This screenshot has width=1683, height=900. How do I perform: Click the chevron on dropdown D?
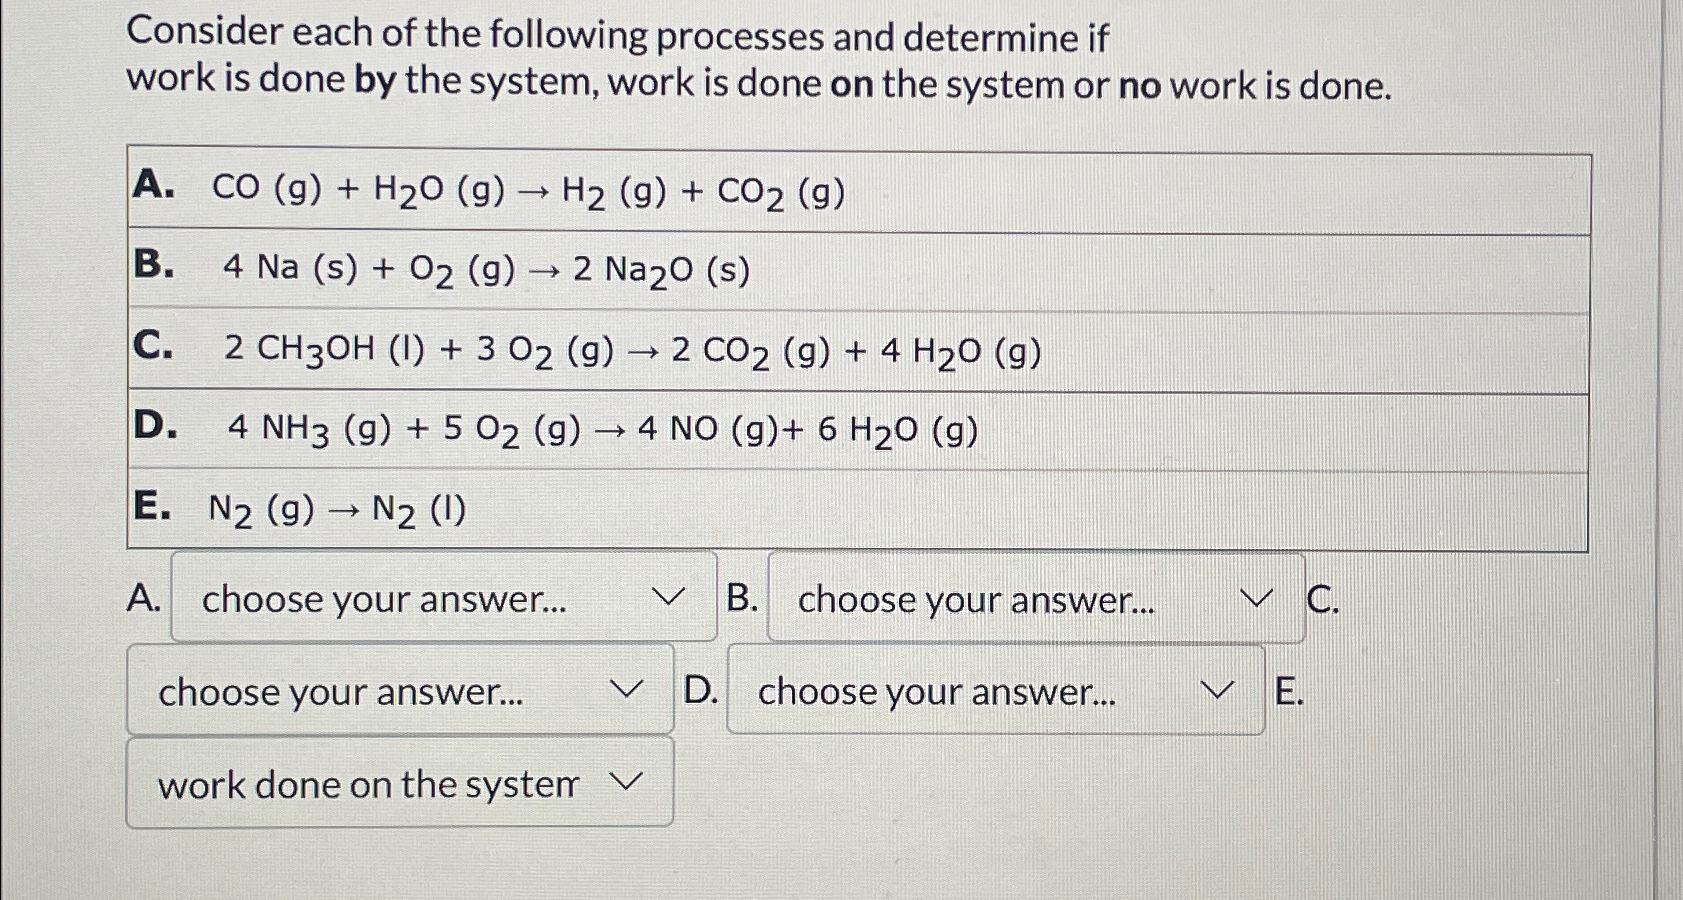[x=1218, y=690]
